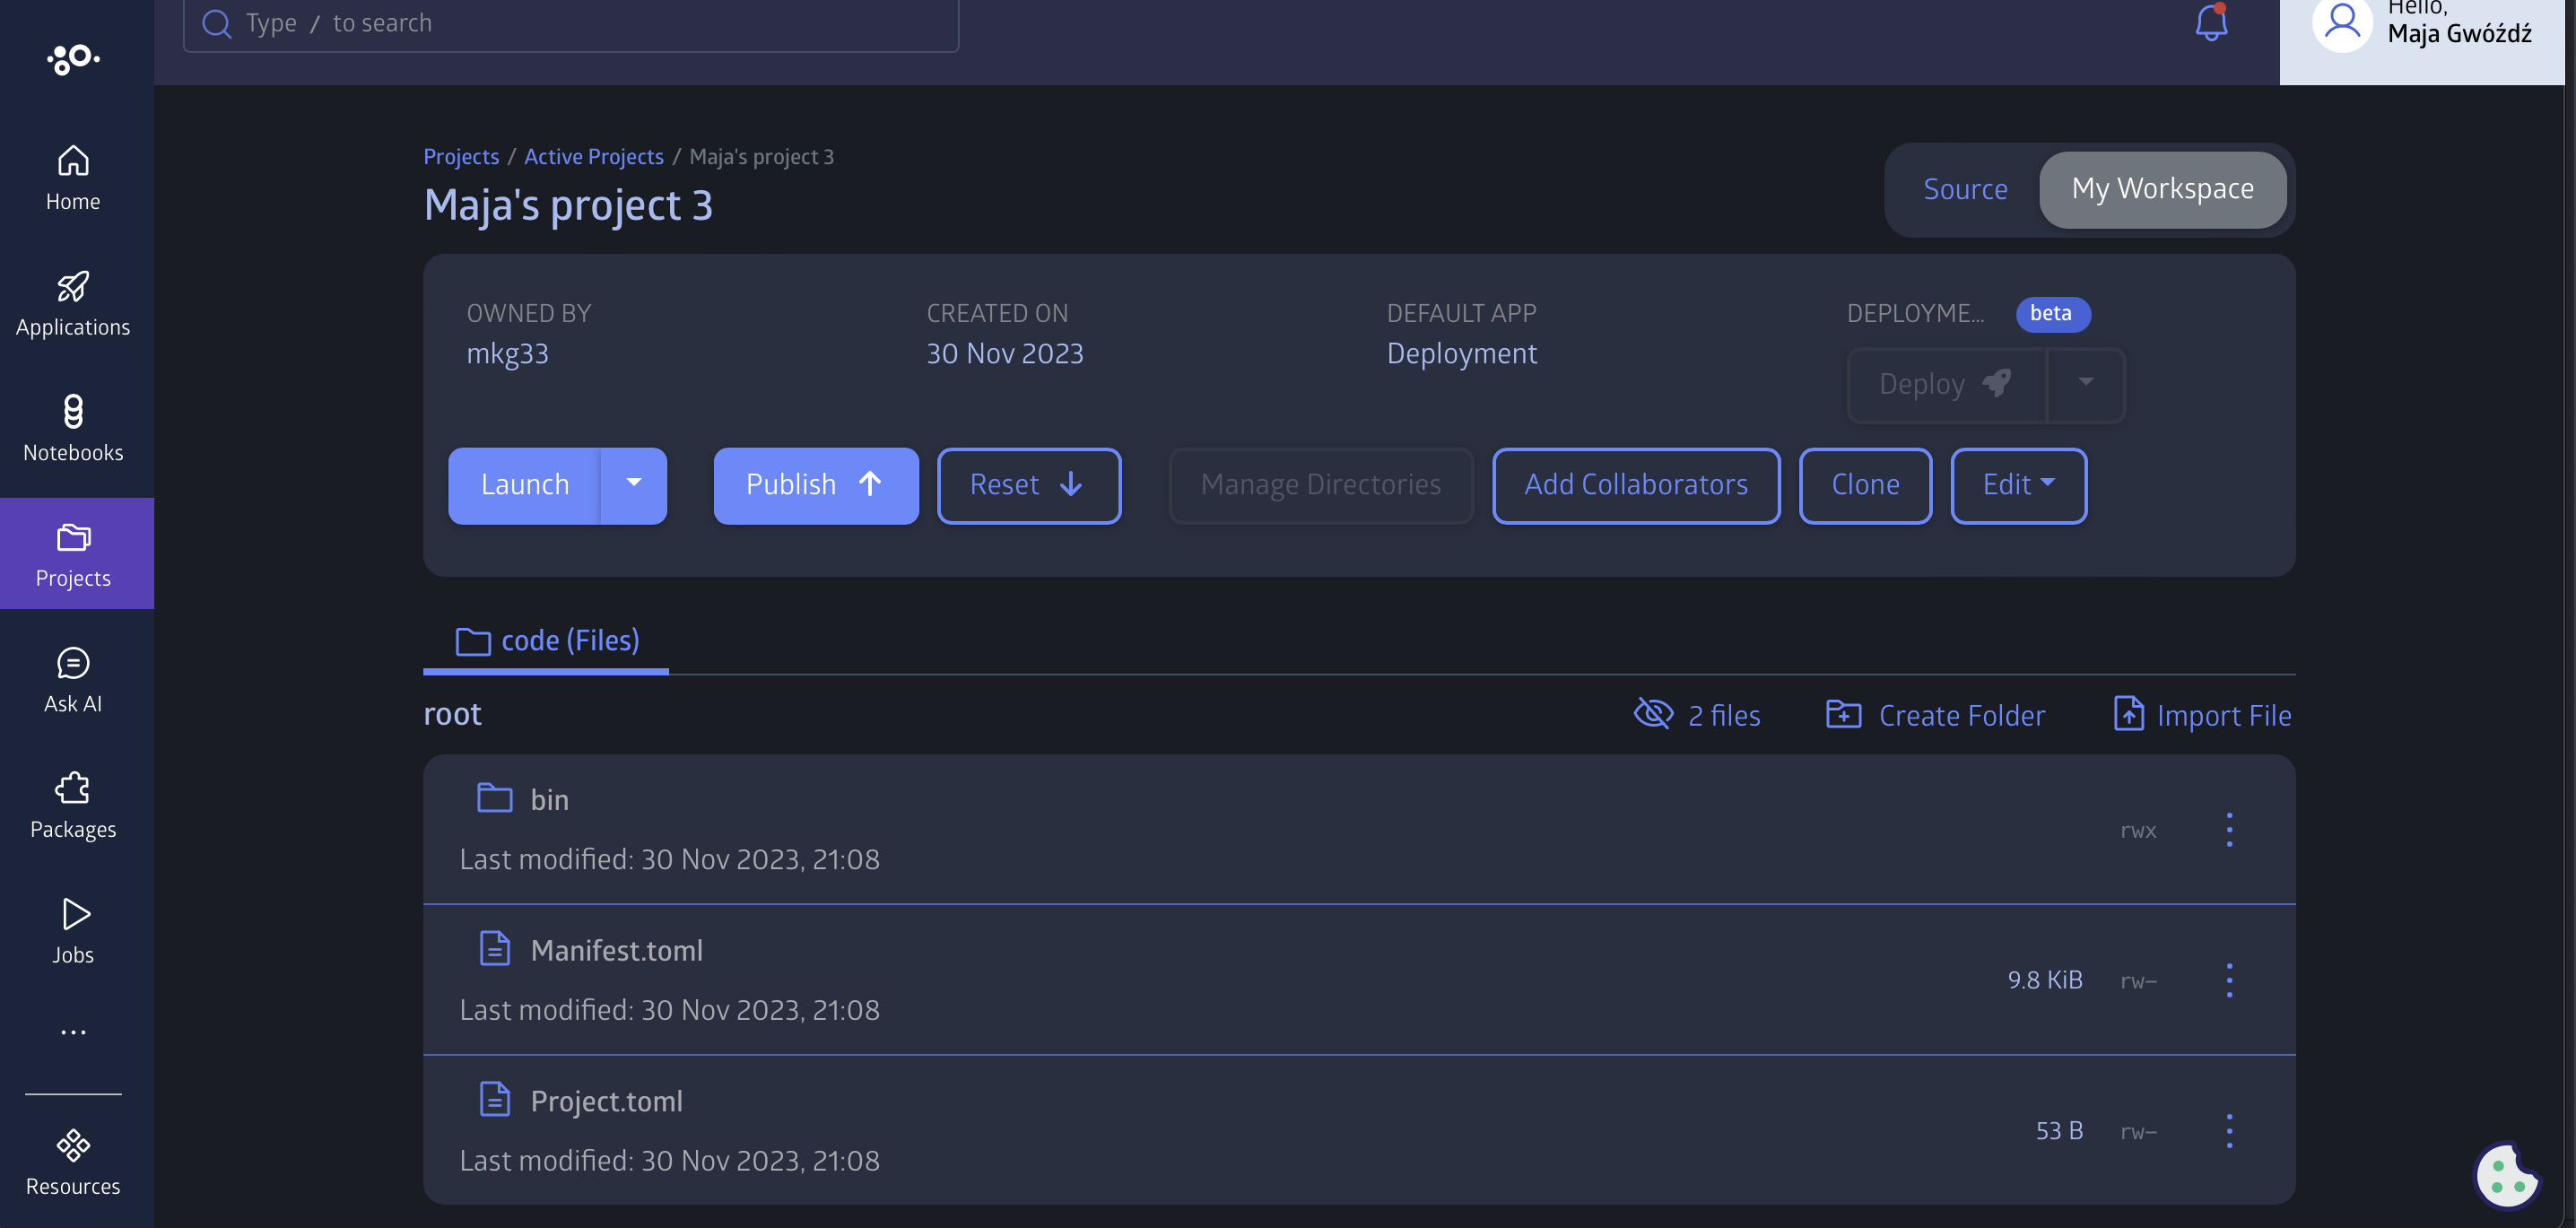This screenshot has height=1228, width=2576.
Task: Open cookie settings icon
Action: pos(2506,1175)
